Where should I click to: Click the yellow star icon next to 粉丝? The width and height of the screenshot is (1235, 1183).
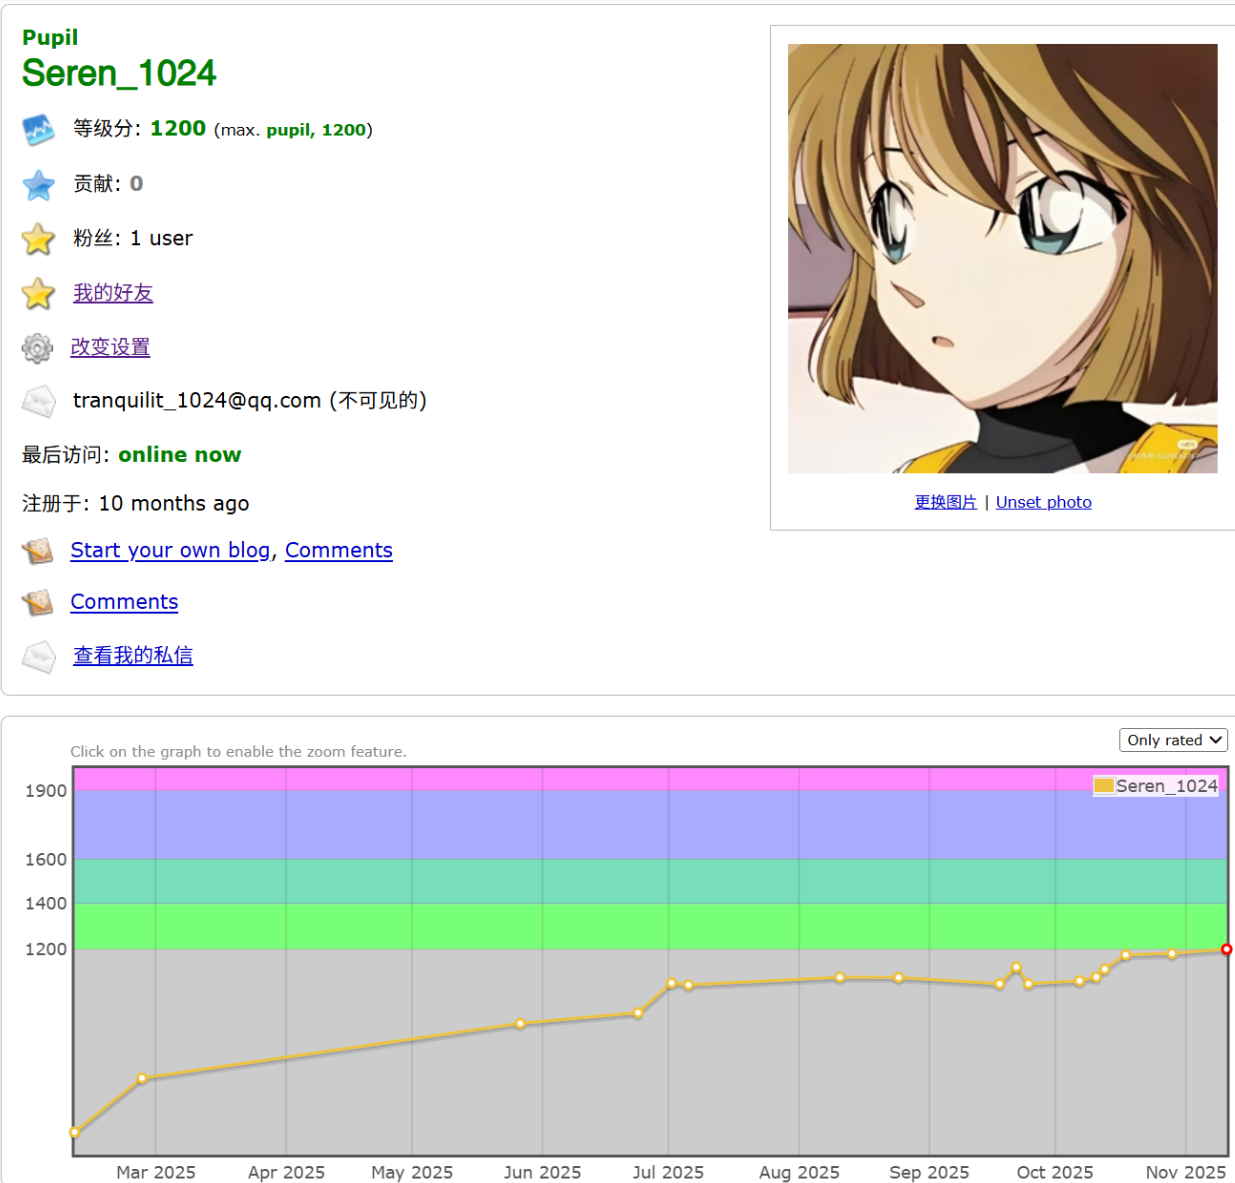point(39,239)
